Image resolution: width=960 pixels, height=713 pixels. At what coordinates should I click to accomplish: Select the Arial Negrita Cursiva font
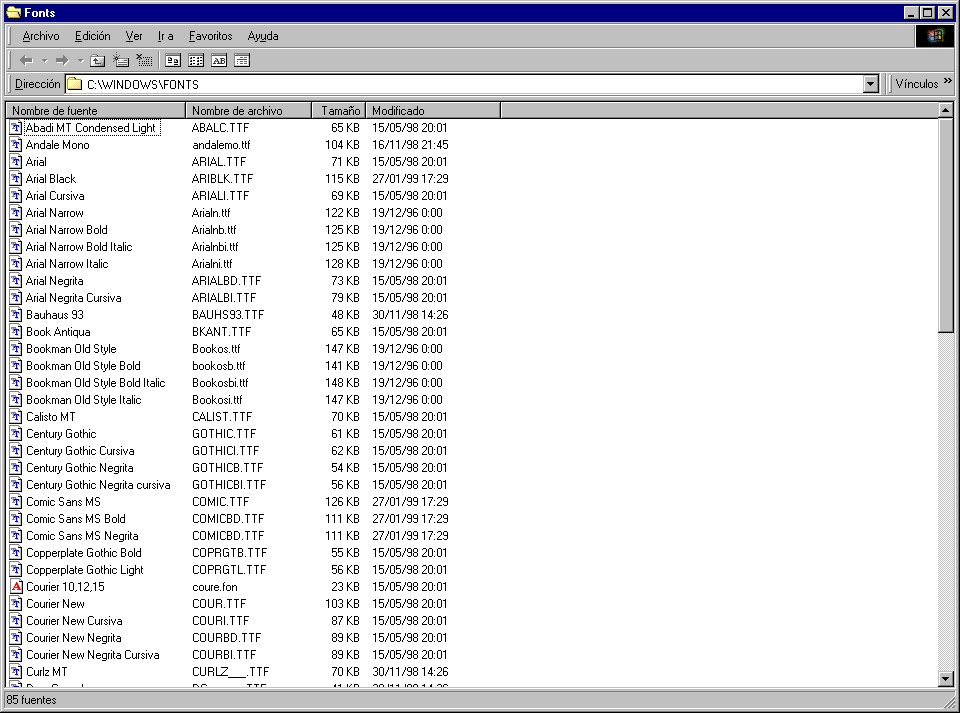click(73, 298)
